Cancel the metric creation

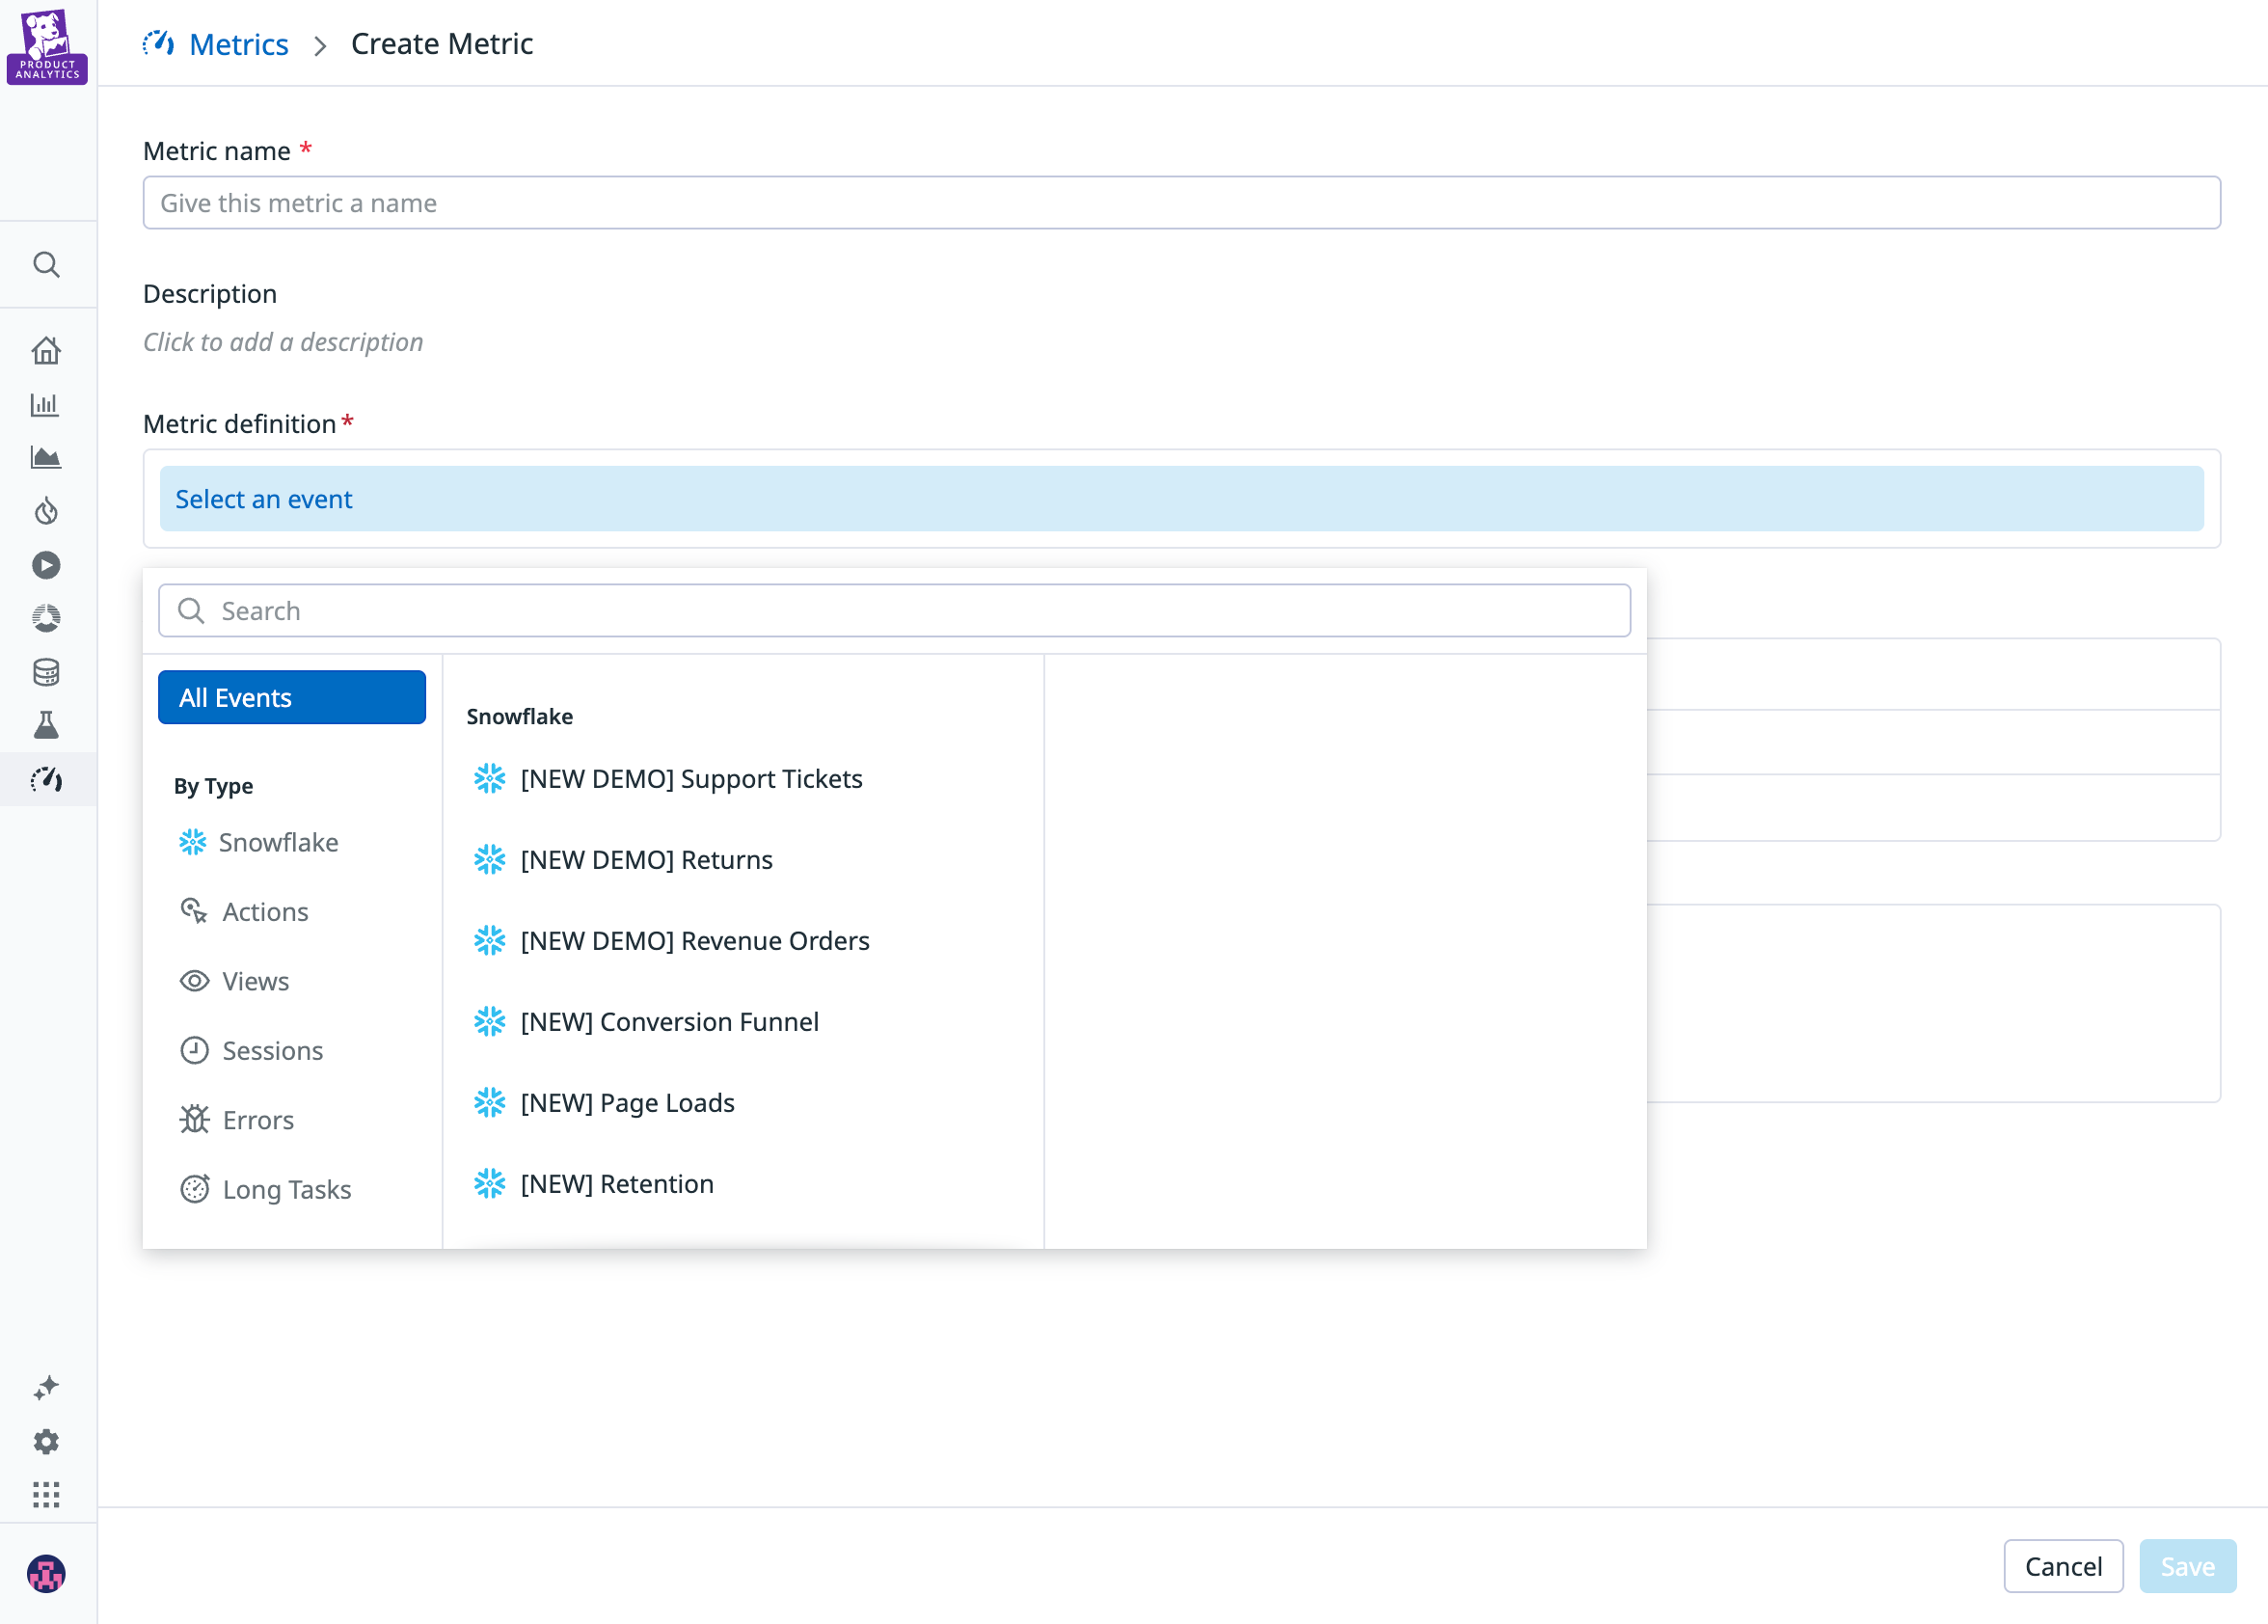(2063, 1566)
